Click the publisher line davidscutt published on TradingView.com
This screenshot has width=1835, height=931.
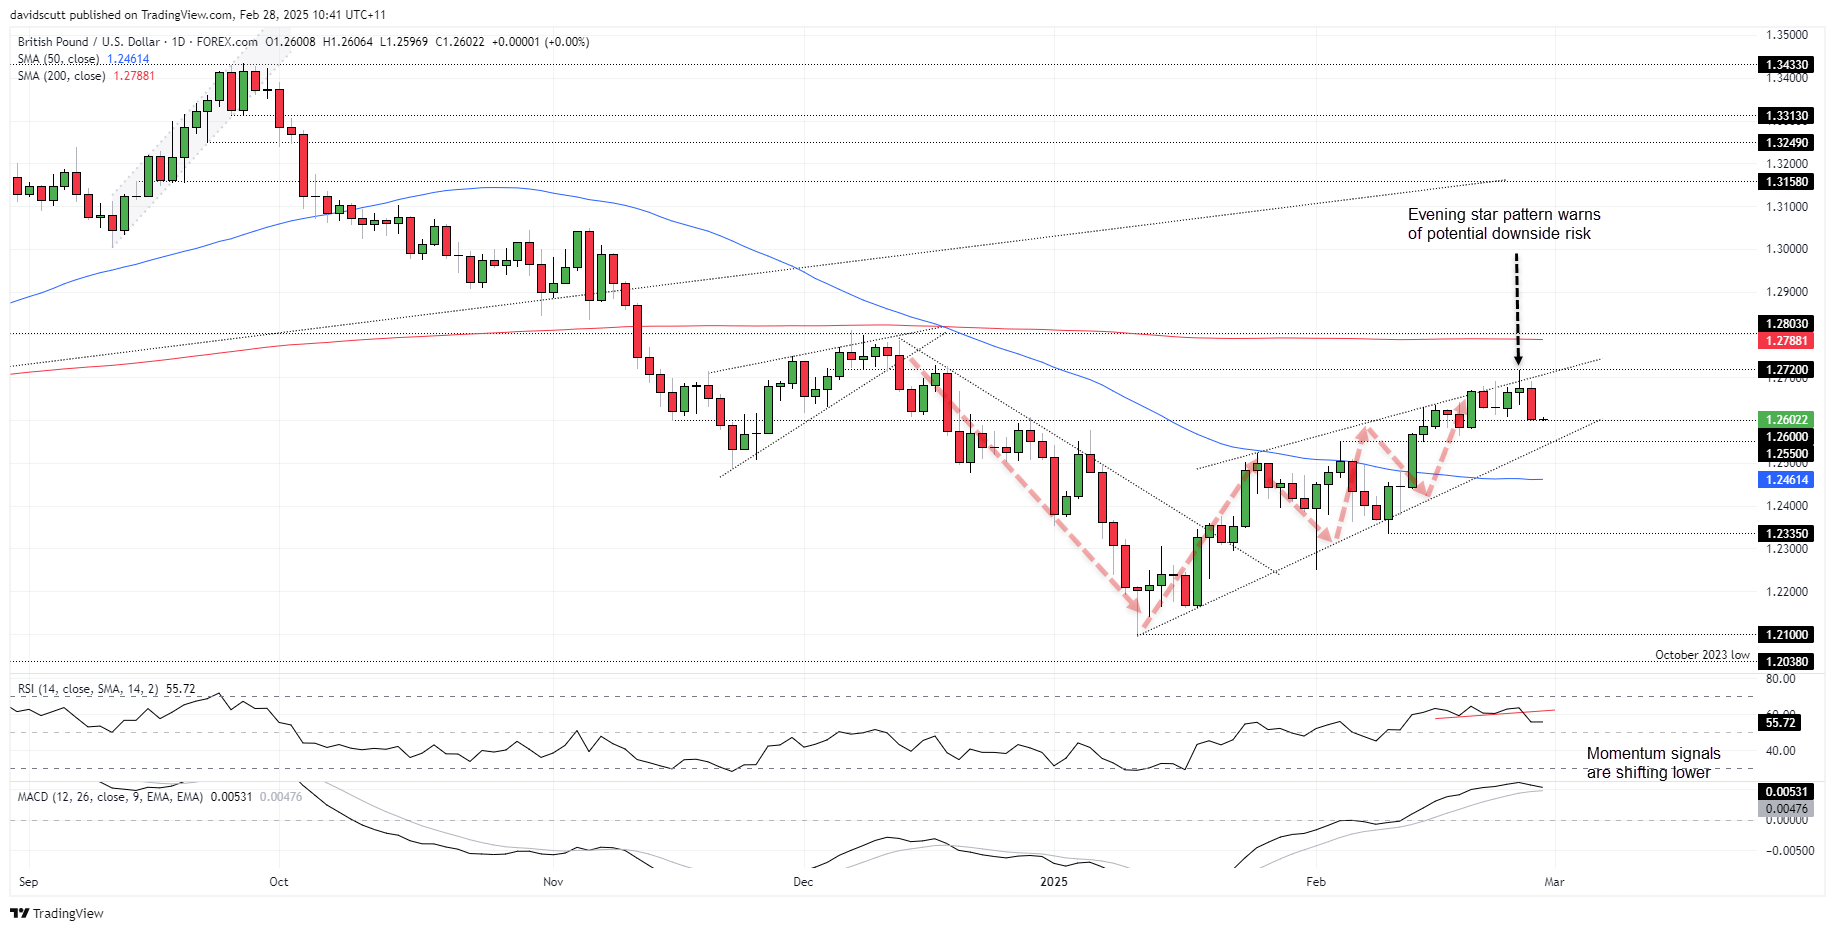coord(198,15)
